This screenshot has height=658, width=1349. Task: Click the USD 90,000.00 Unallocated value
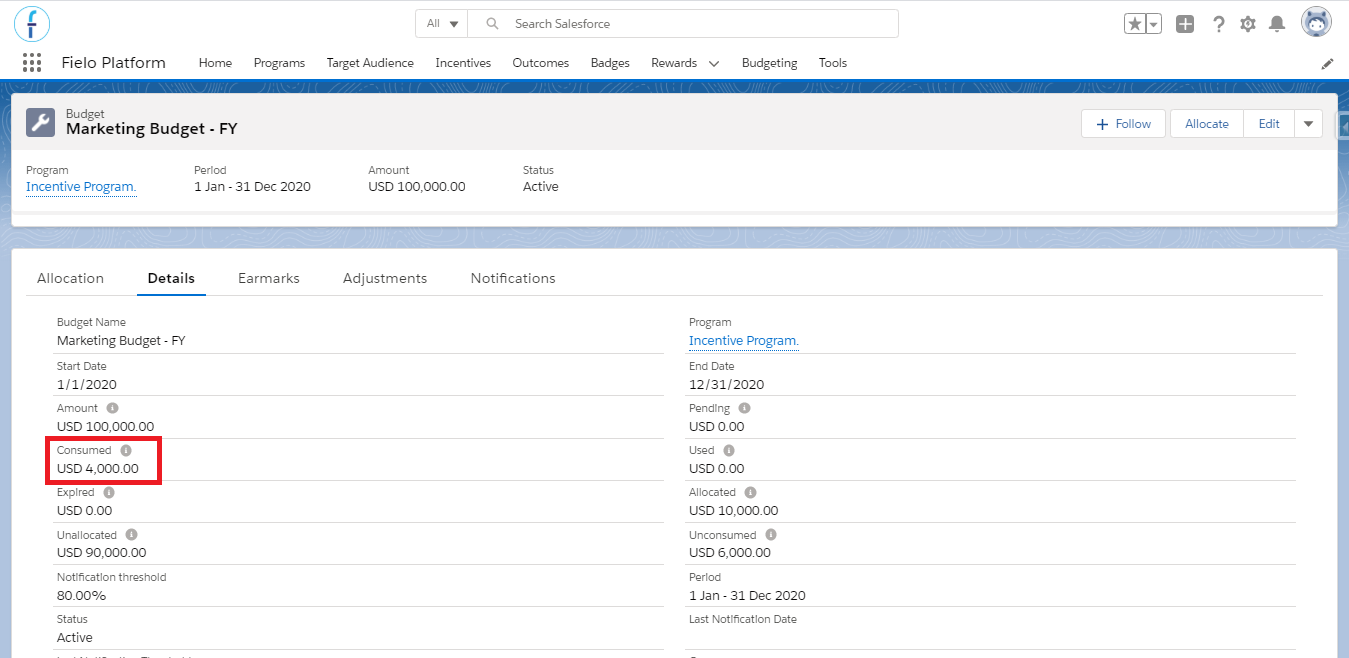[102, 553]
